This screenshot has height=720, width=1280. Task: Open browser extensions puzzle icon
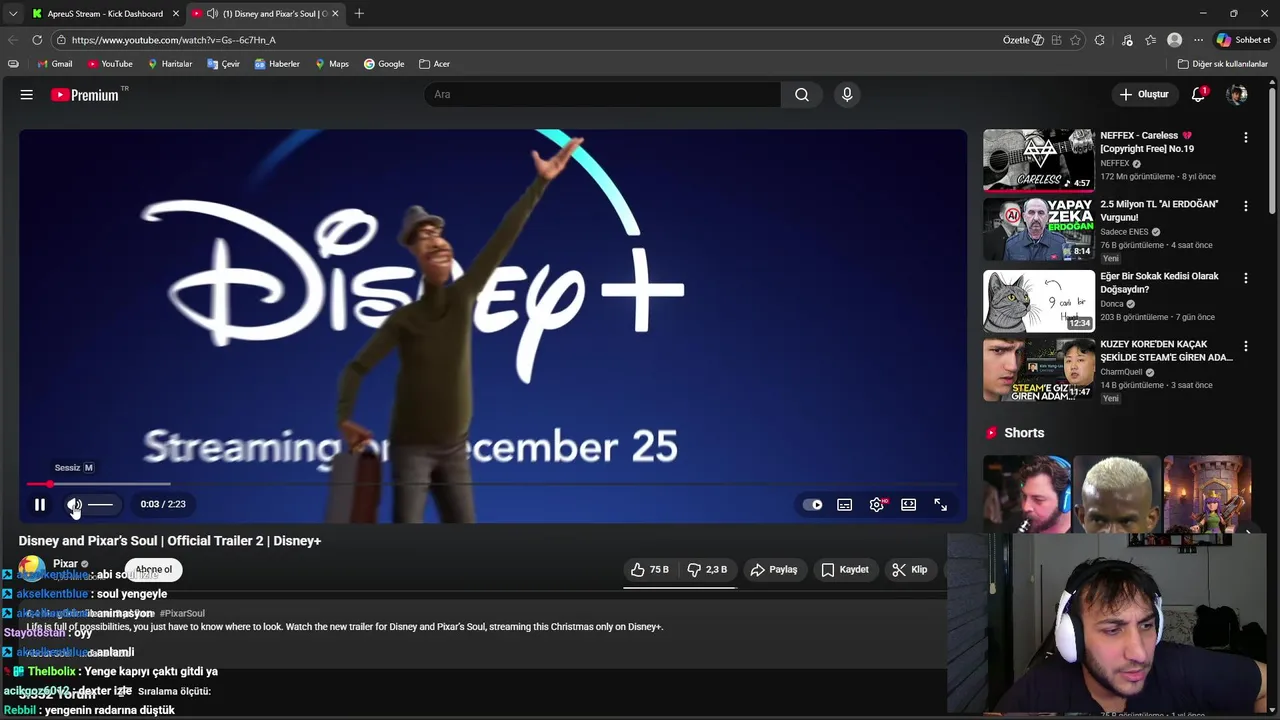(x=1100, y=40)
